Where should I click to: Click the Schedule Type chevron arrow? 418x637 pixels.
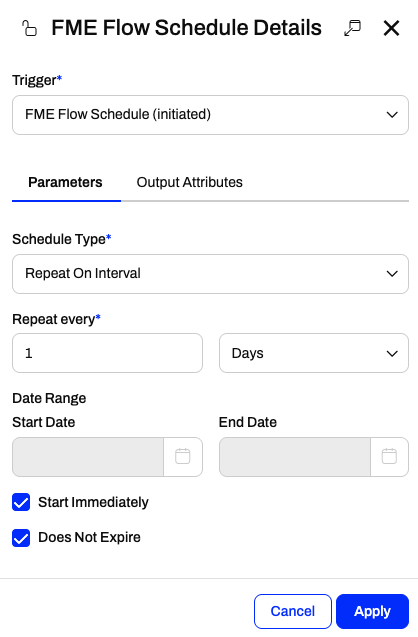[x=392, y=274]
